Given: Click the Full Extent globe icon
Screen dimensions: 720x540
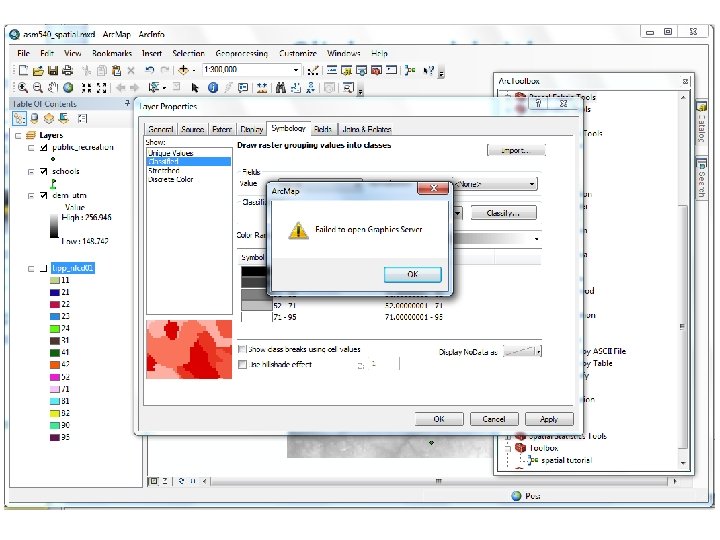Looking at the screenshot, I should coord(68,87).
